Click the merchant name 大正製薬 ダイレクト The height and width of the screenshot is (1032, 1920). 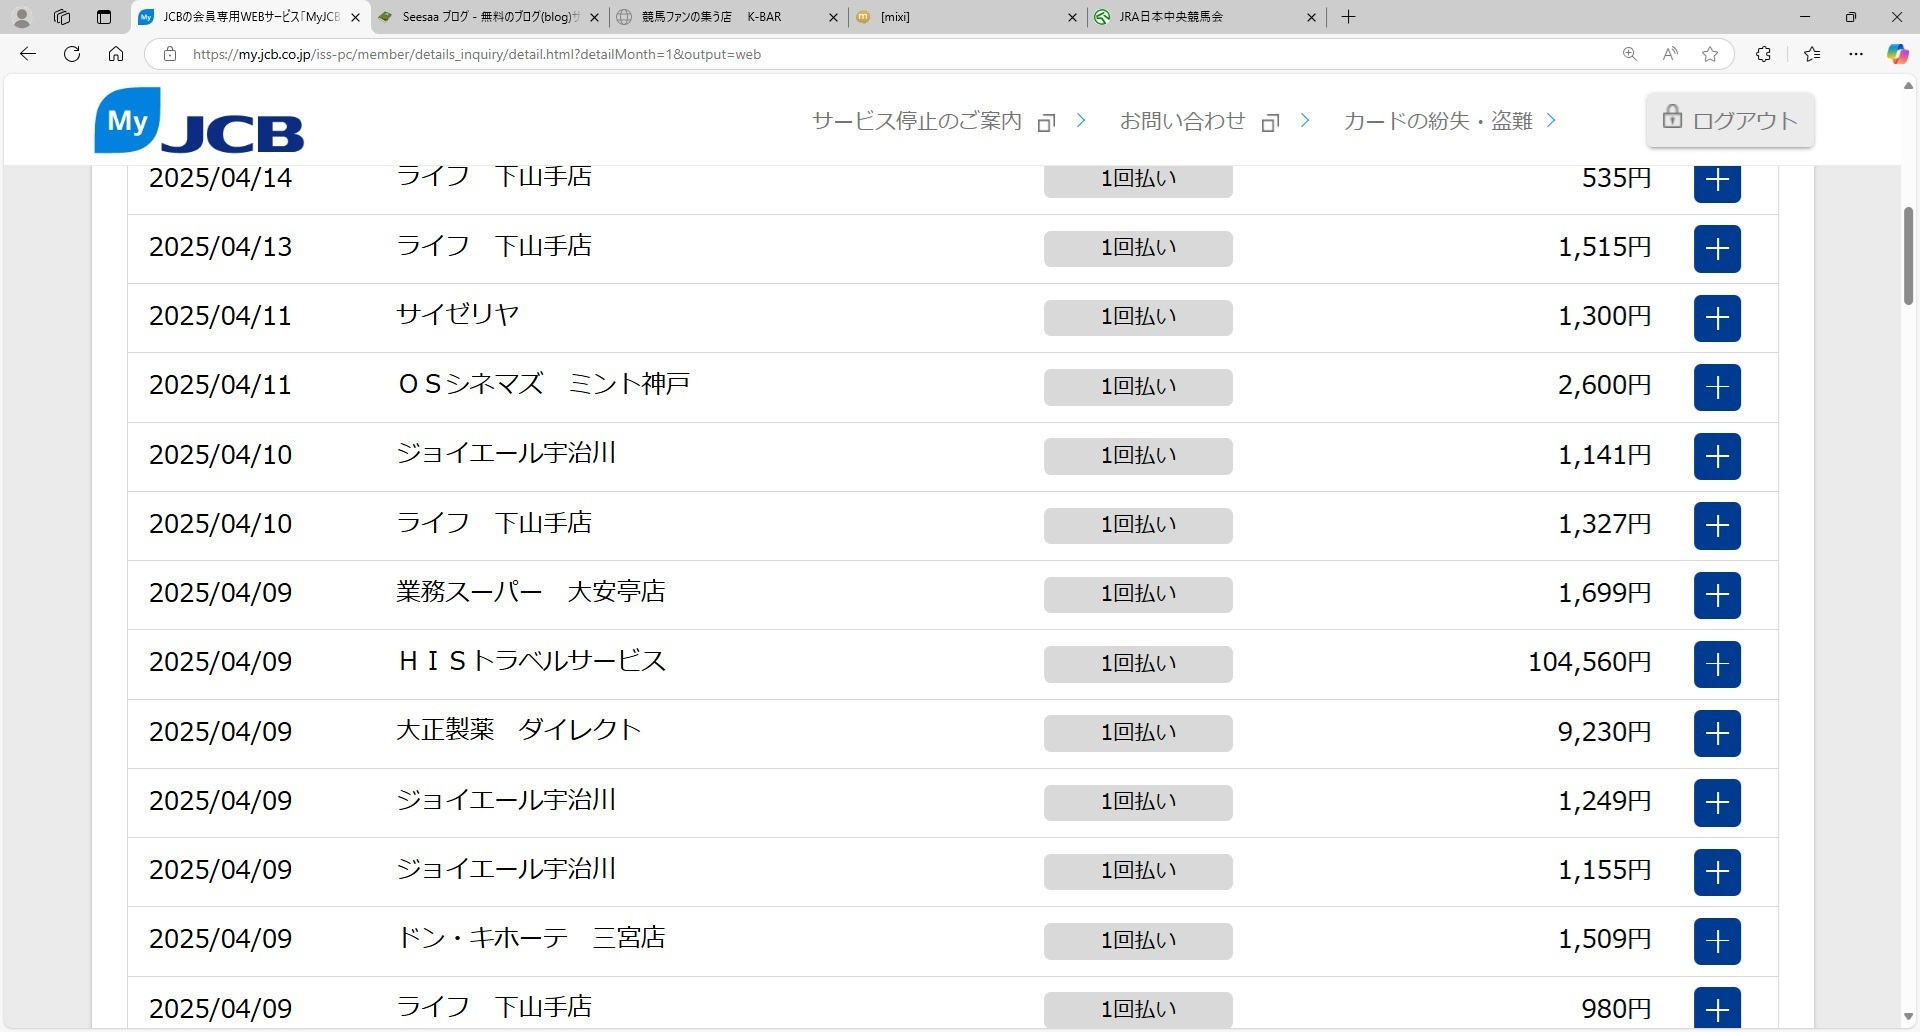(x=518, y=730)
